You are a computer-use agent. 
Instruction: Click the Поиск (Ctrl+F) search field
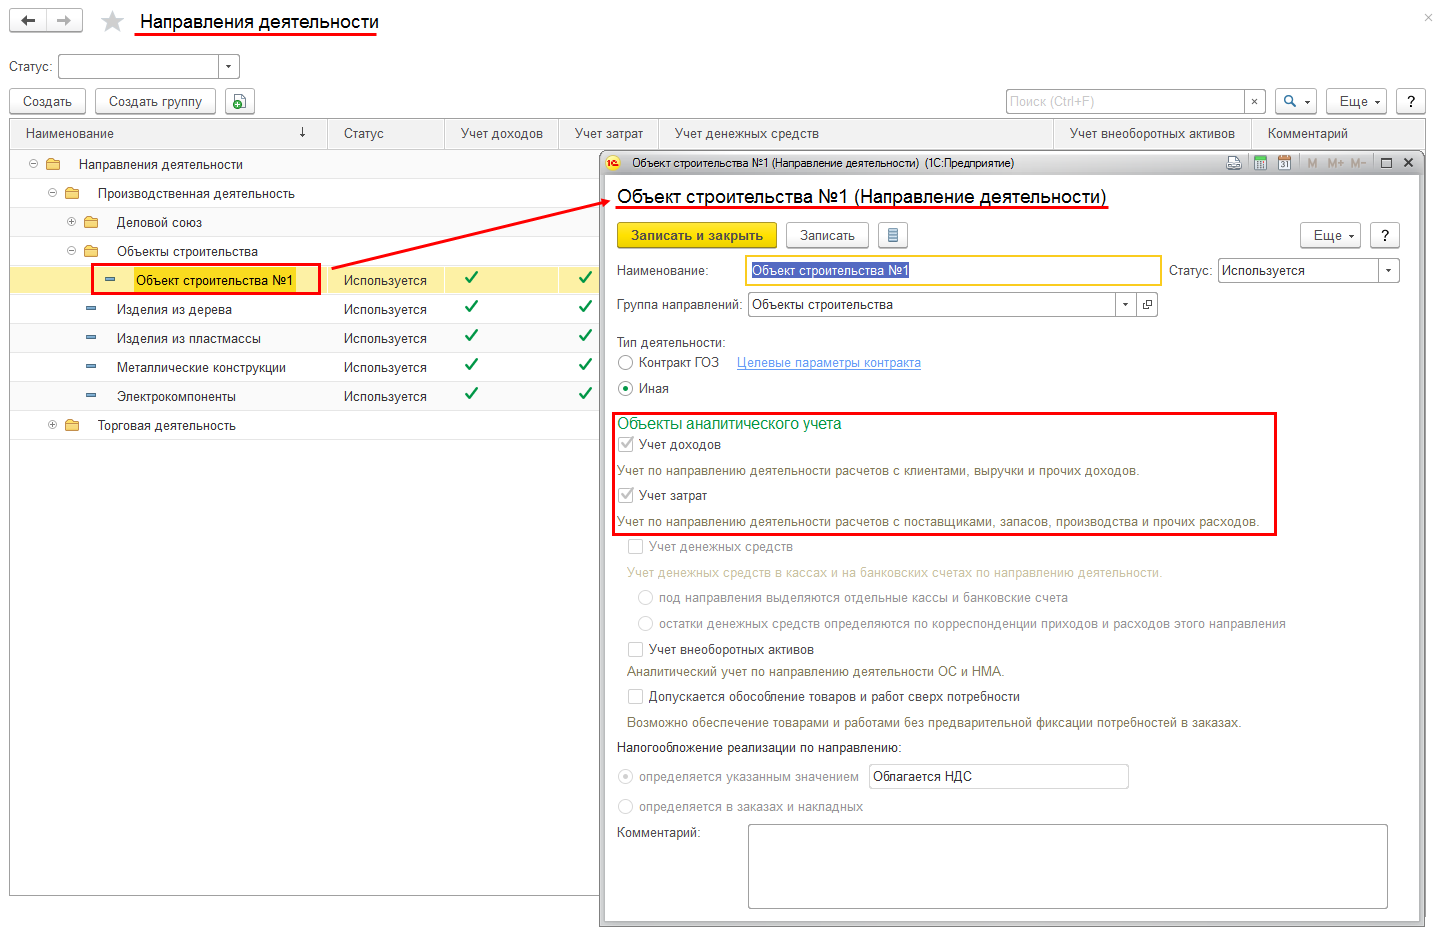[x=1125, y=101]
